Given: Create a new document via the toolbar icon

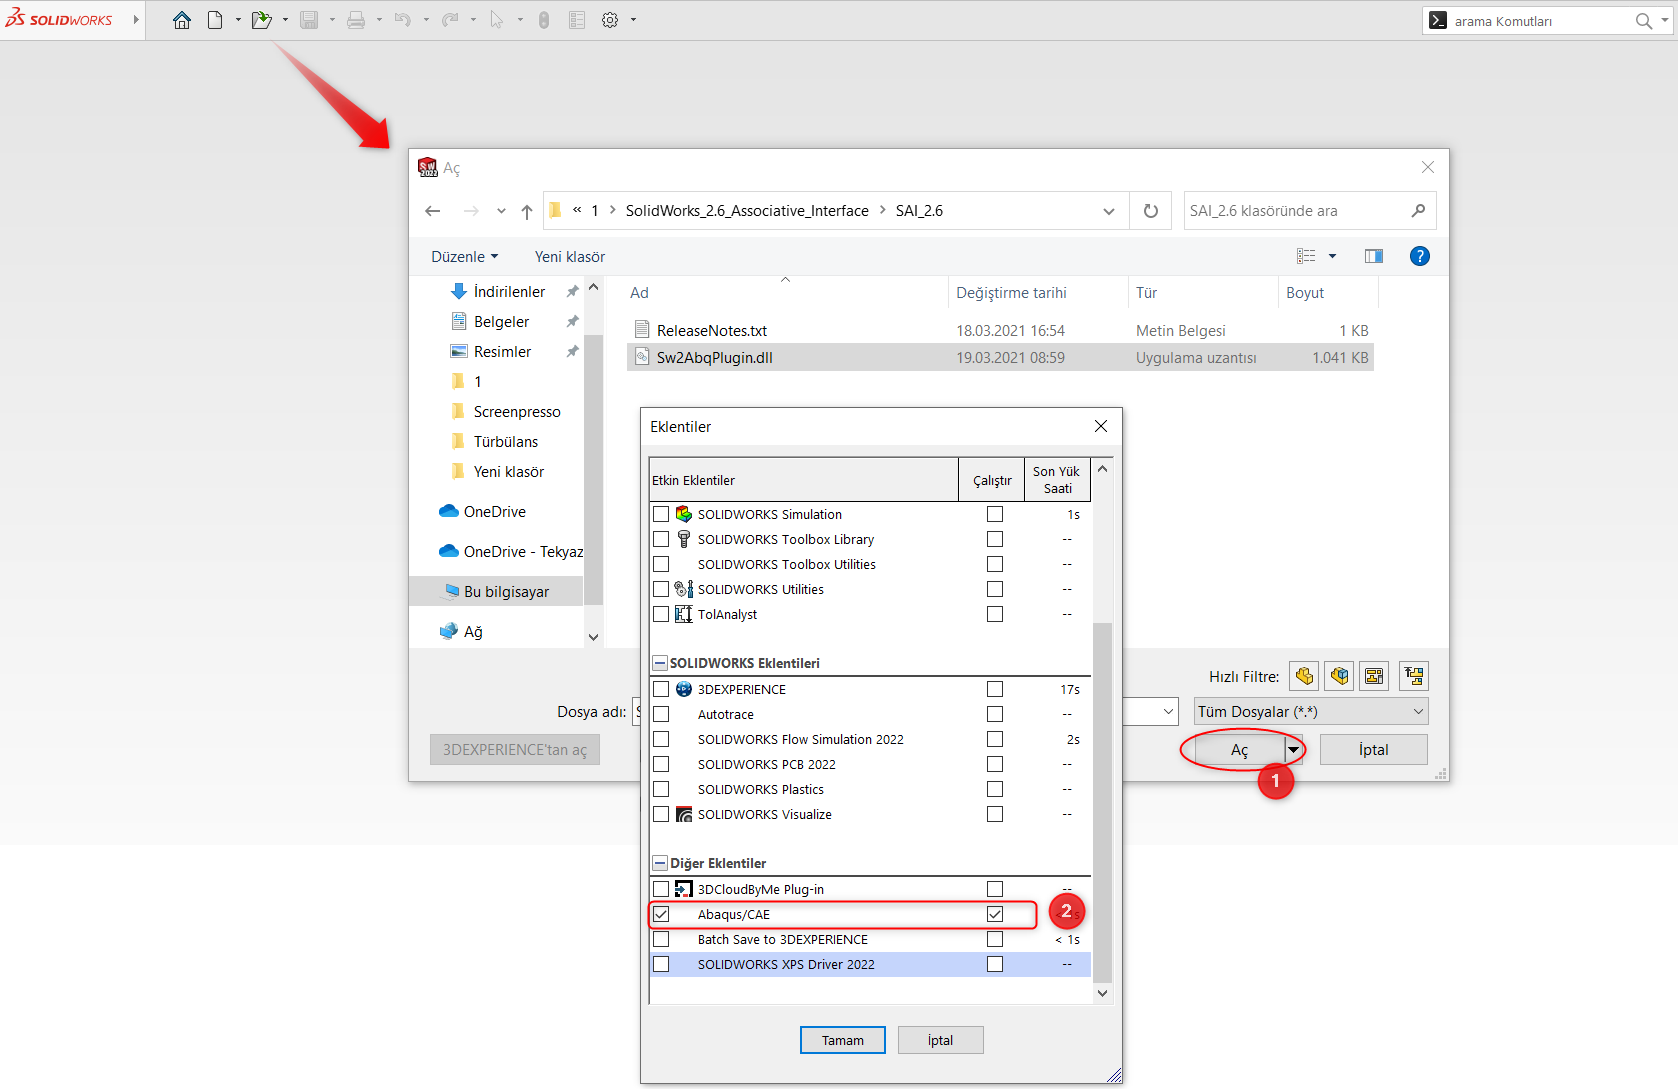Looking at the screenshot, I should tap(215, 19).
